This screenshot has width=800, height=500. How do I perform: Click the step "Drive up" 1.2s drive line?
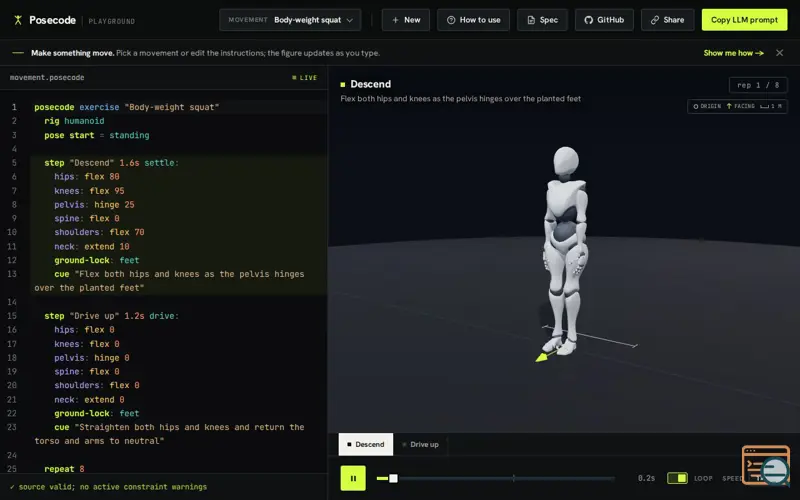tap(111, 316)
